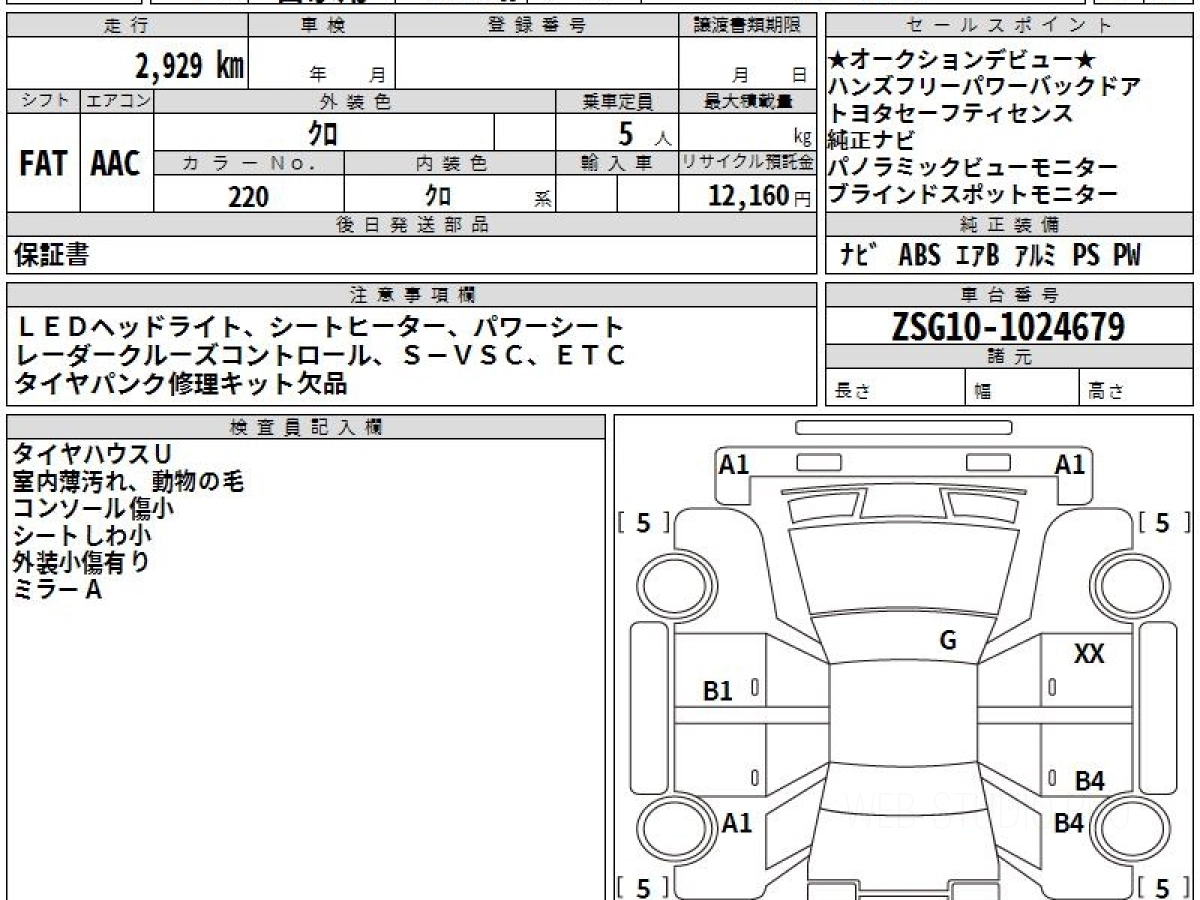Image resolution: width=1200 pixels, height=900 pixels.
Task: Select the 後日発送部品 header
Action: click(411, 225)
